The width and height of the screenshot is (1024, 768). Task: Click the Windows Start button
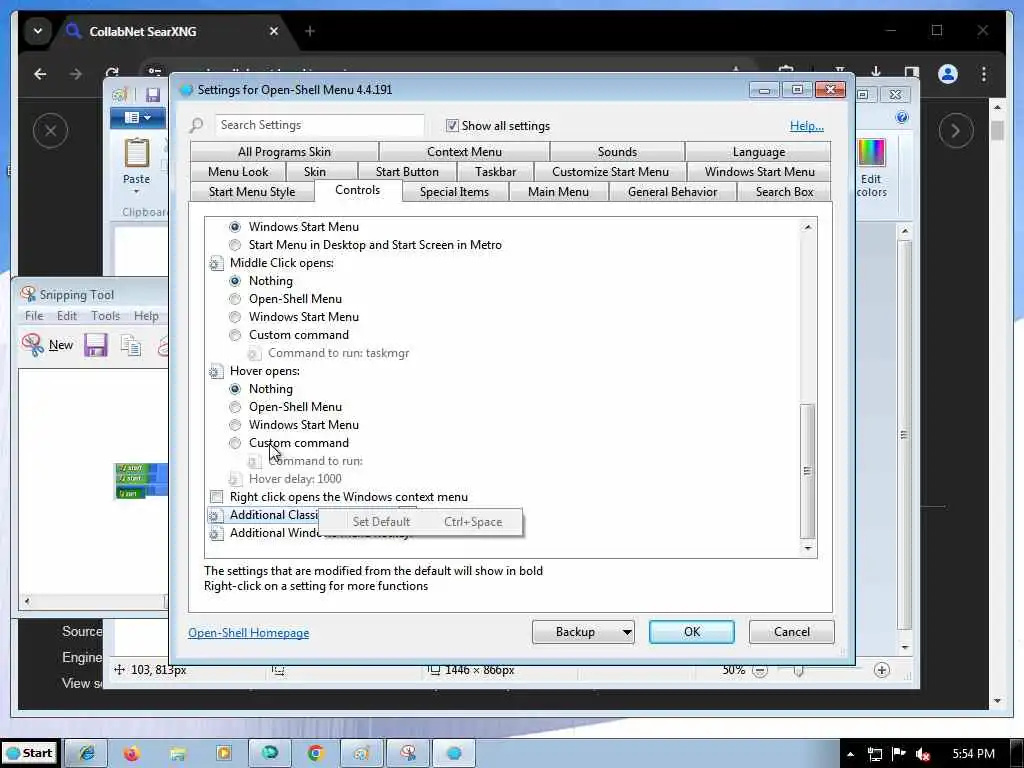[30, 754]
